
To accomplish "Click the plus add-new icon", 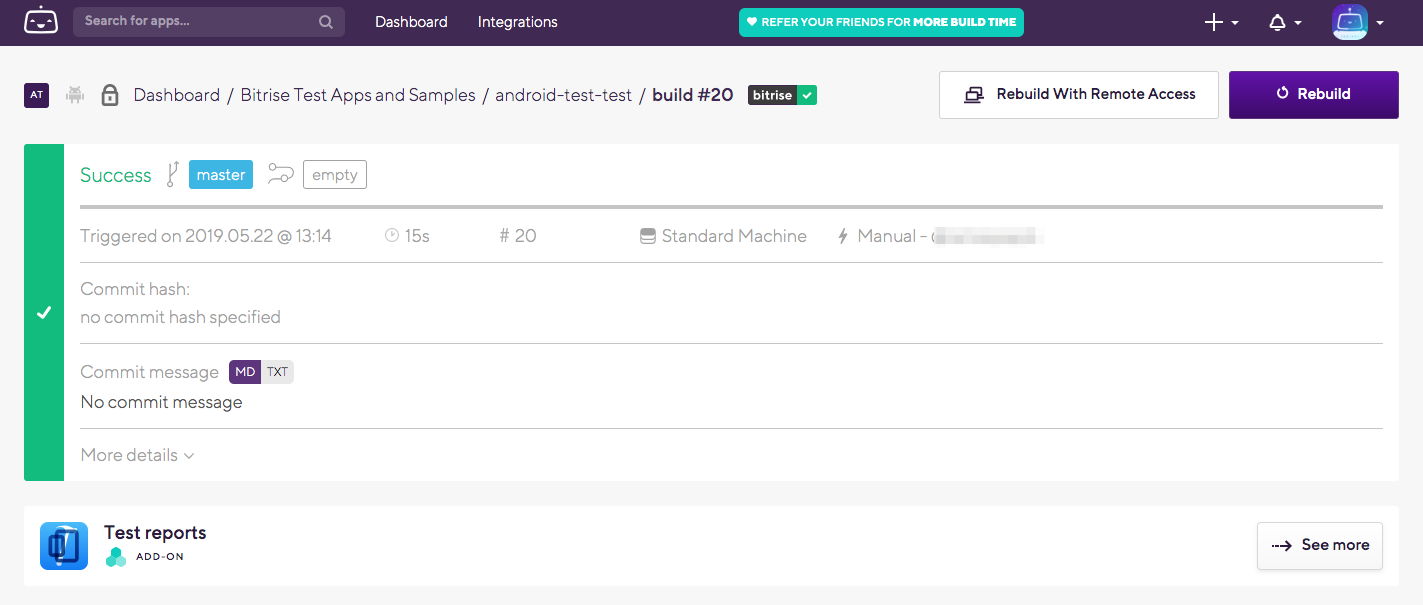I will coord(1213,22).
